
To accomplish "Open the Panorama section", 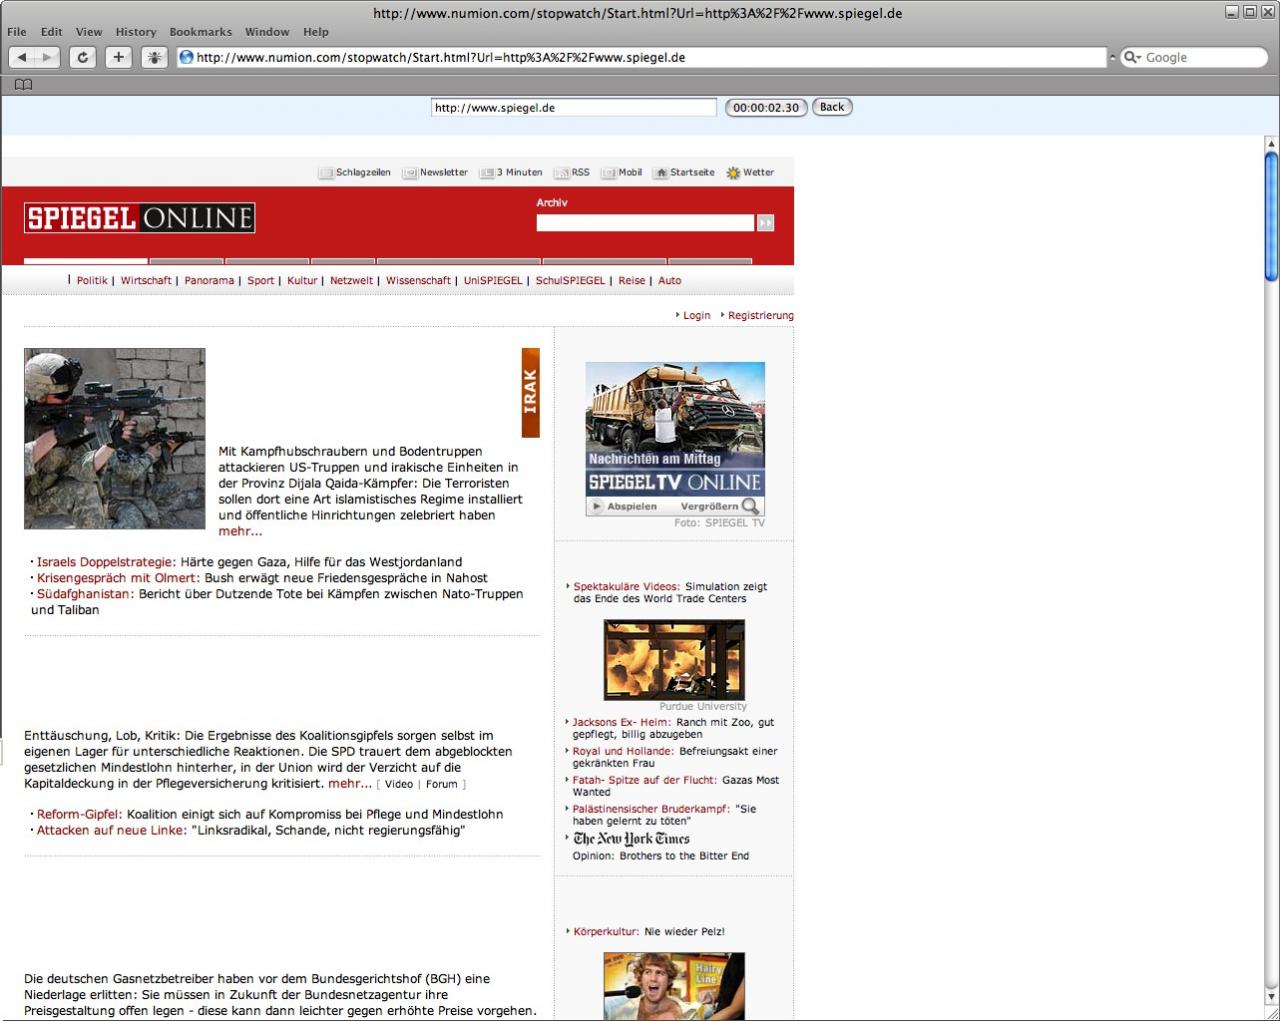I will (209, 281).
